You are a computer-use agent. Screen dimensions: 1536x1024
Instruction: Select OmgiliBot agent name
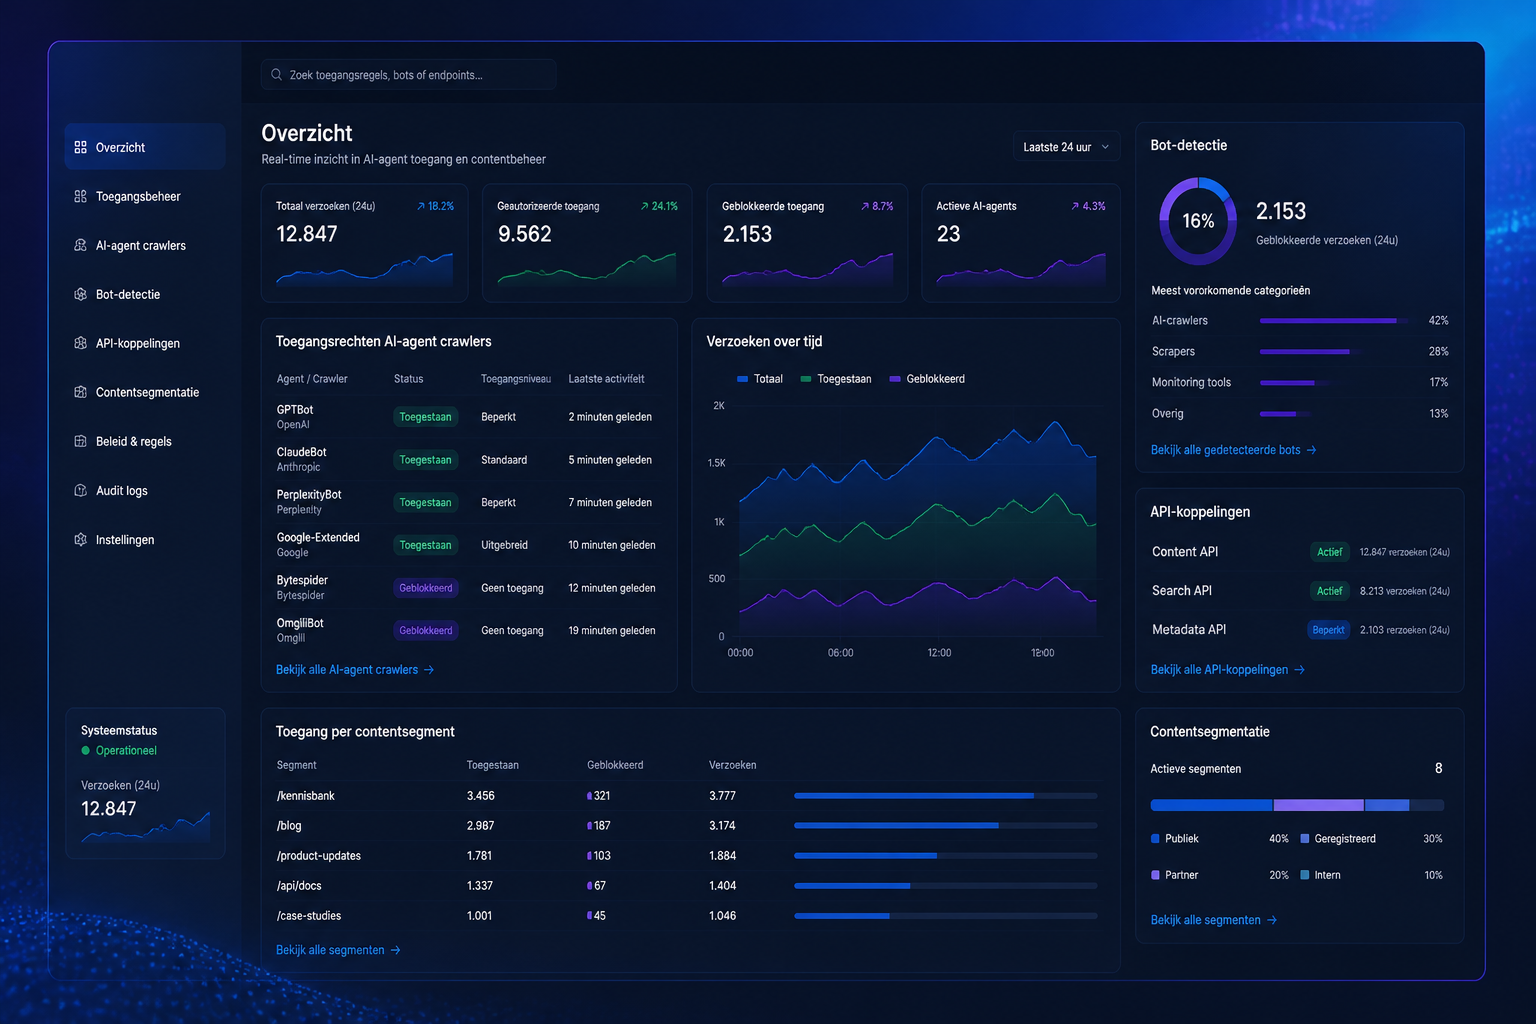pos(300,623)
